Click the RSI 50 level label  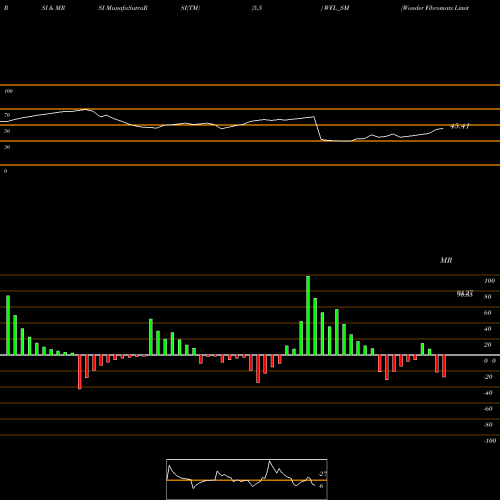pyautogui.click(x=7, y=131)
